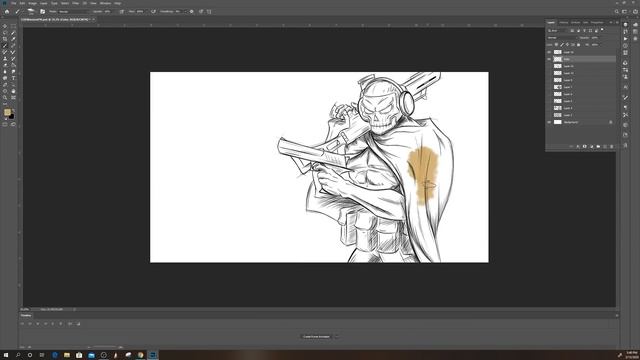Open the File menu
The width and height of the screenshot is (640, 360).
coord(13,3)
